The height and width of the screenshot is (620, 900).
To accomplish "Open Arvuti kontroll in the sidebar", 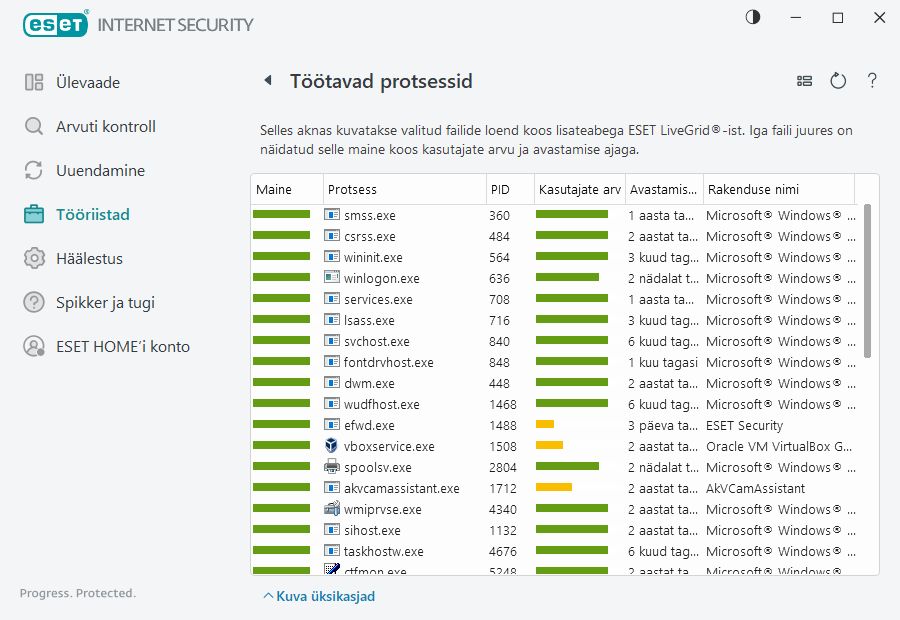I will [105, 127].
